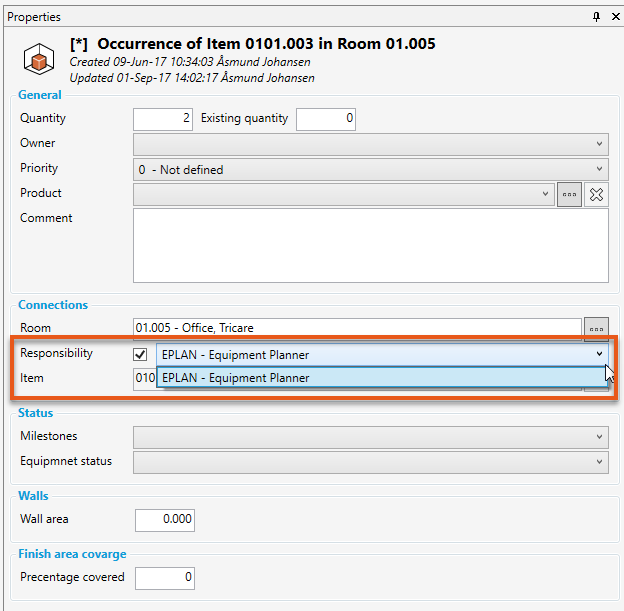Focus the Existing quantity field
Screen dimensions: 624x611
325,119
